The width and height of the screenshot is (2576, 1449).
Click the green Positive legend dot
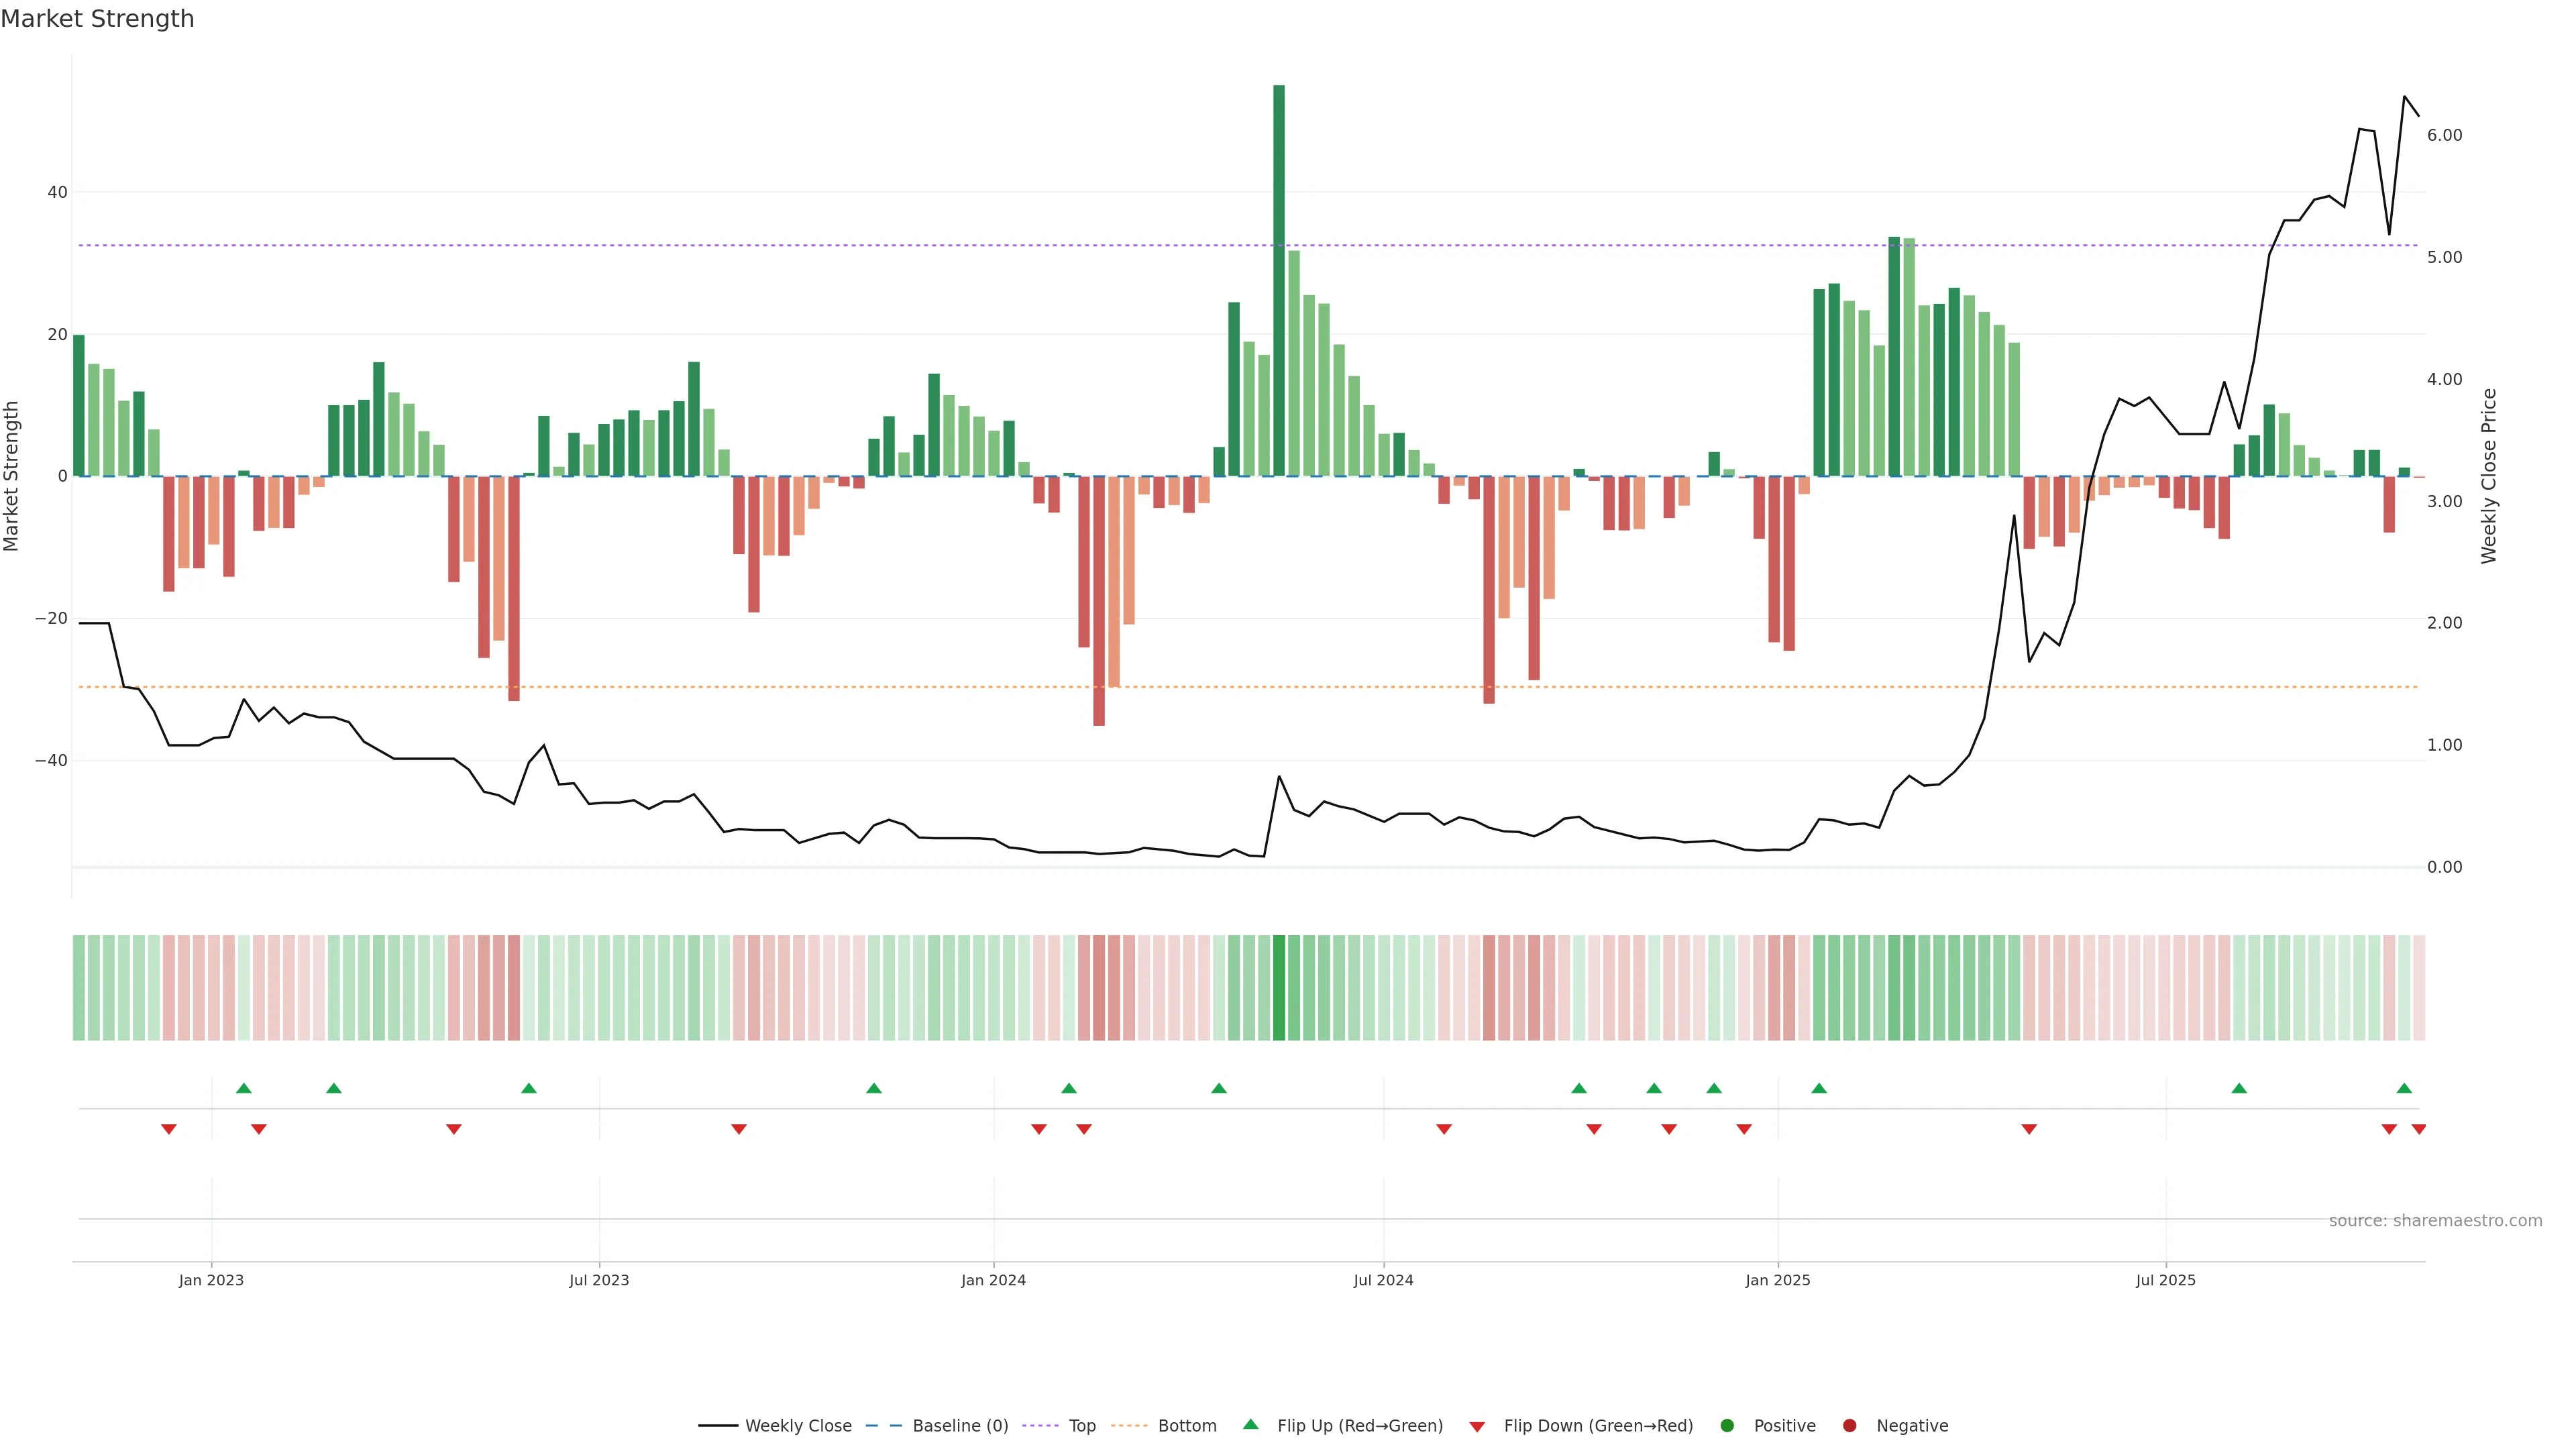[x=1727, y=1425]
